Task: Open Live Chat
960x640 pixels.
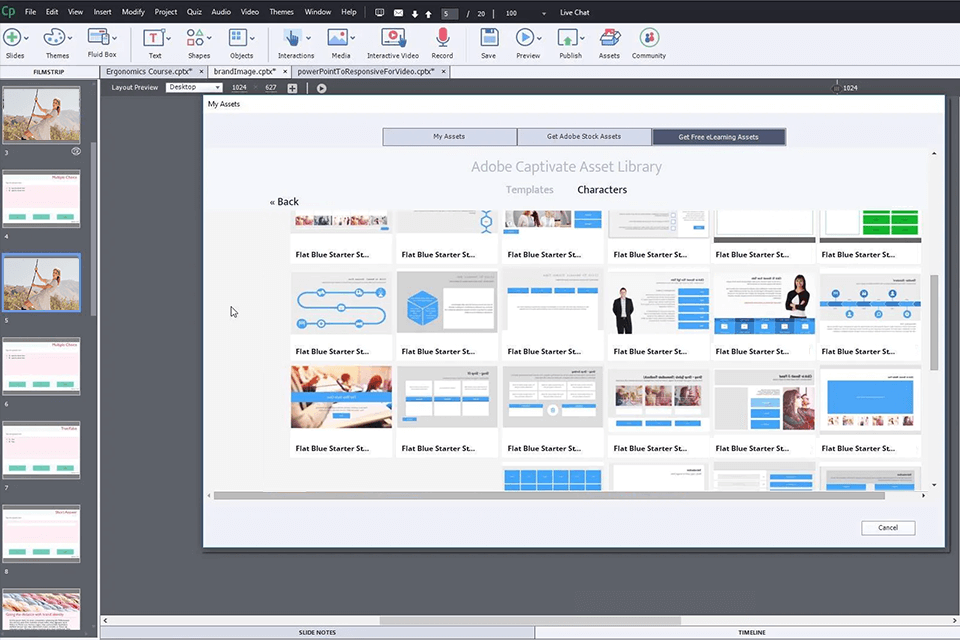Action: 574,13
